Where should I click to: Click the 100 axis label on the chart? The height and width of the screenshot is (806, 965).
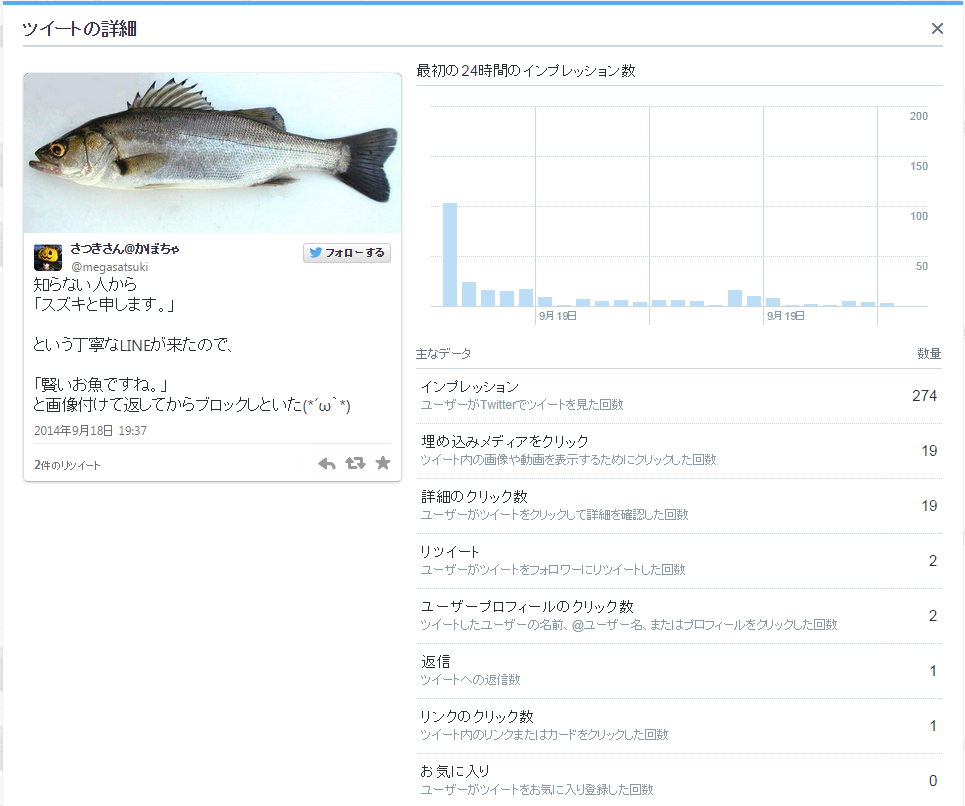(919, 216)
